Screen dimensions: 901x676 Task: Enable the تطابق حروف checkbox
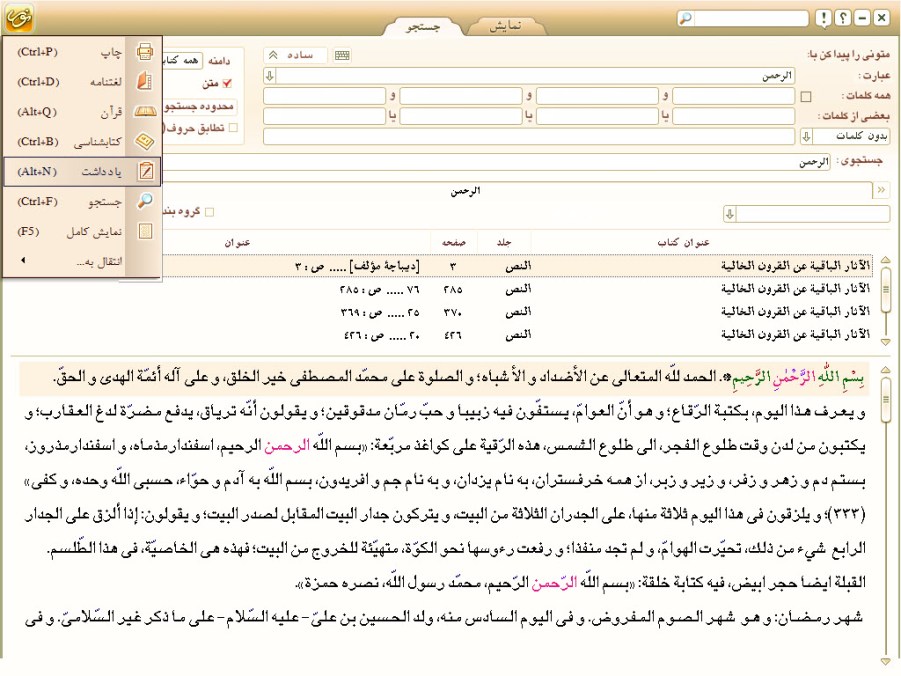click(x=233, y=128)
